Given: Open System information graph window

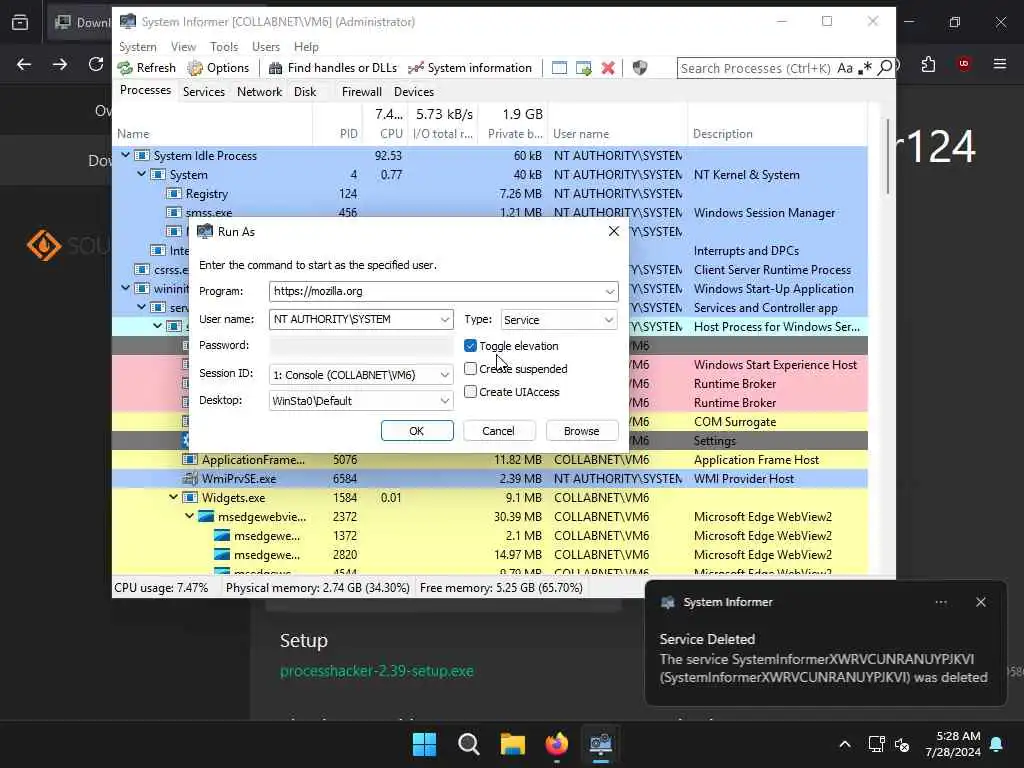Looking at the screenshot, I should [470, 68].
